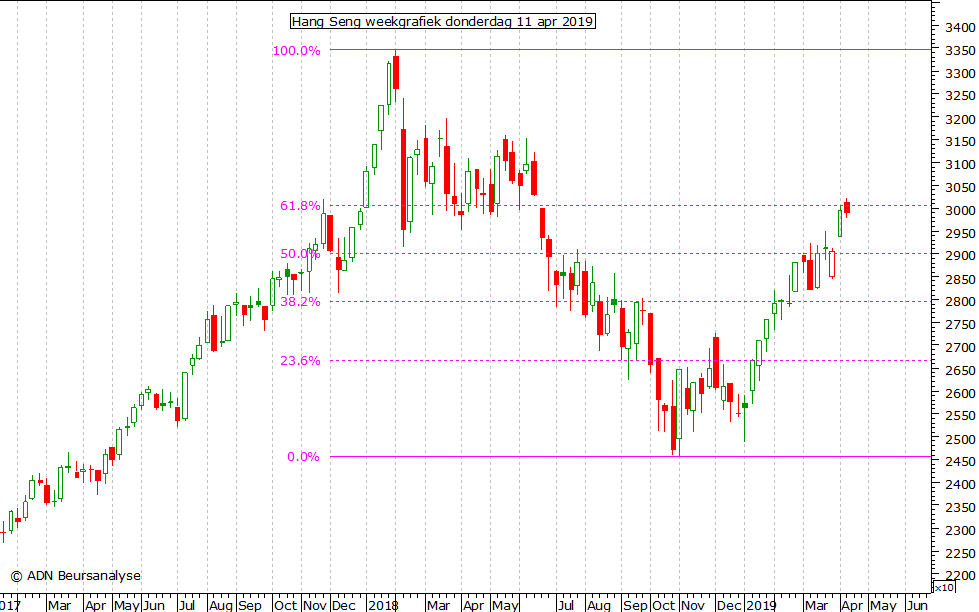Click the 2650 price axis value

point(960,370)
